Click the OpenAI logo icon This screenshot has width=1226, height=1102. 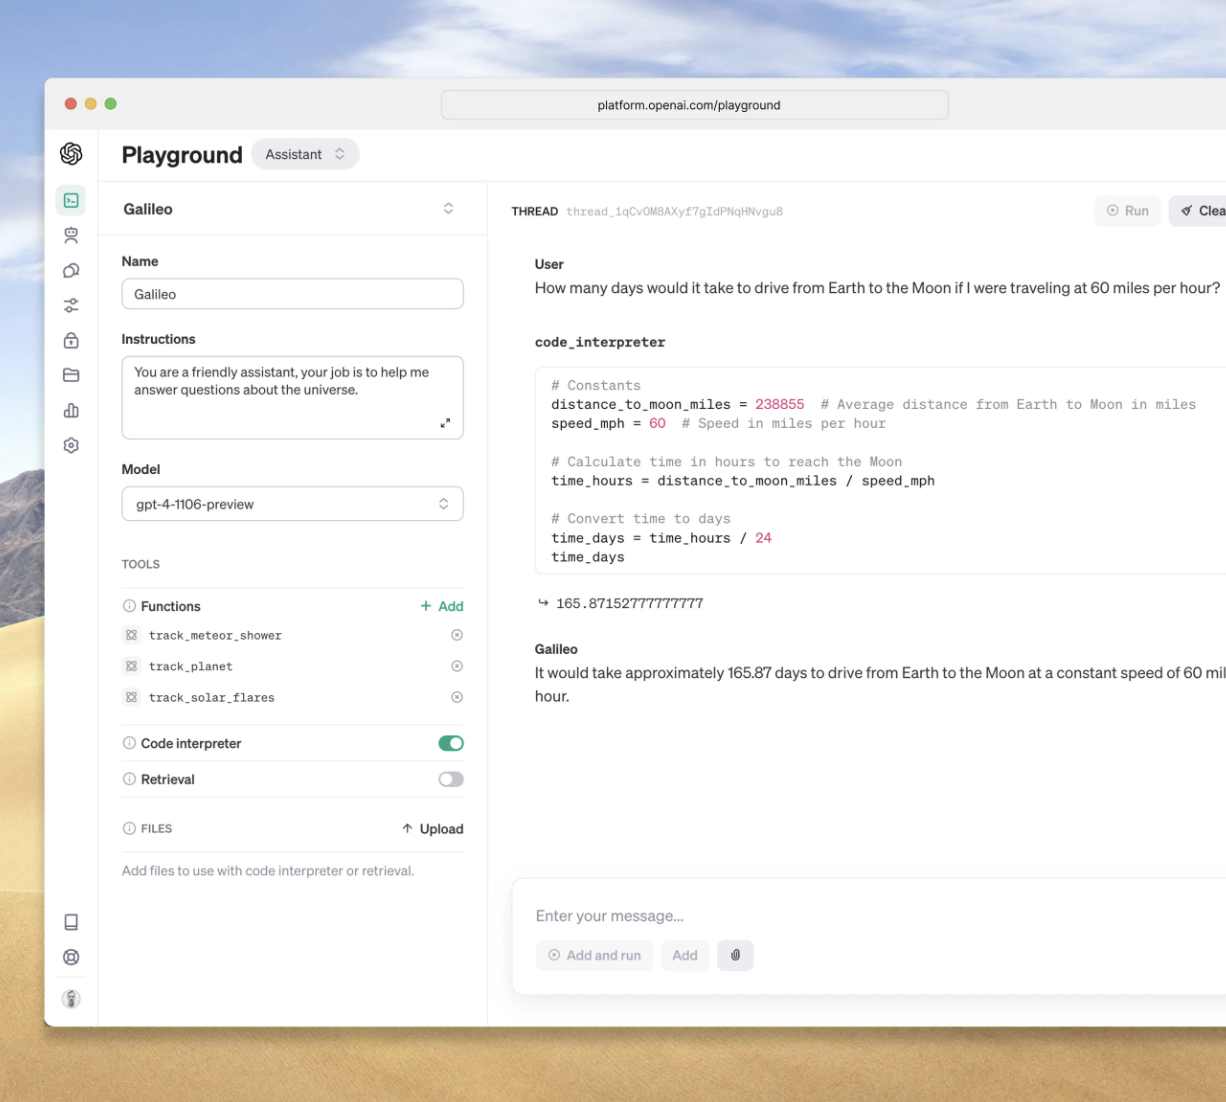[71, 154]
